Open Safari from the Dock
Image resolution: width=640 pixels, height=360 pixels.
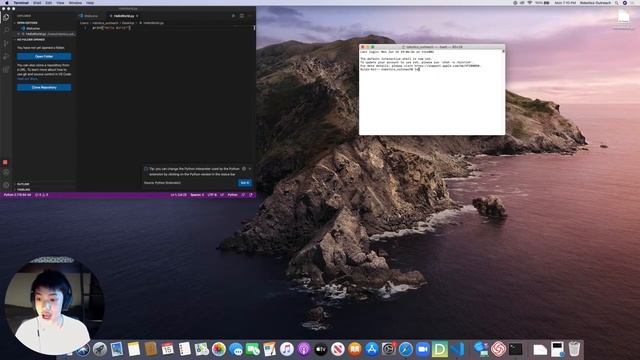406,349
